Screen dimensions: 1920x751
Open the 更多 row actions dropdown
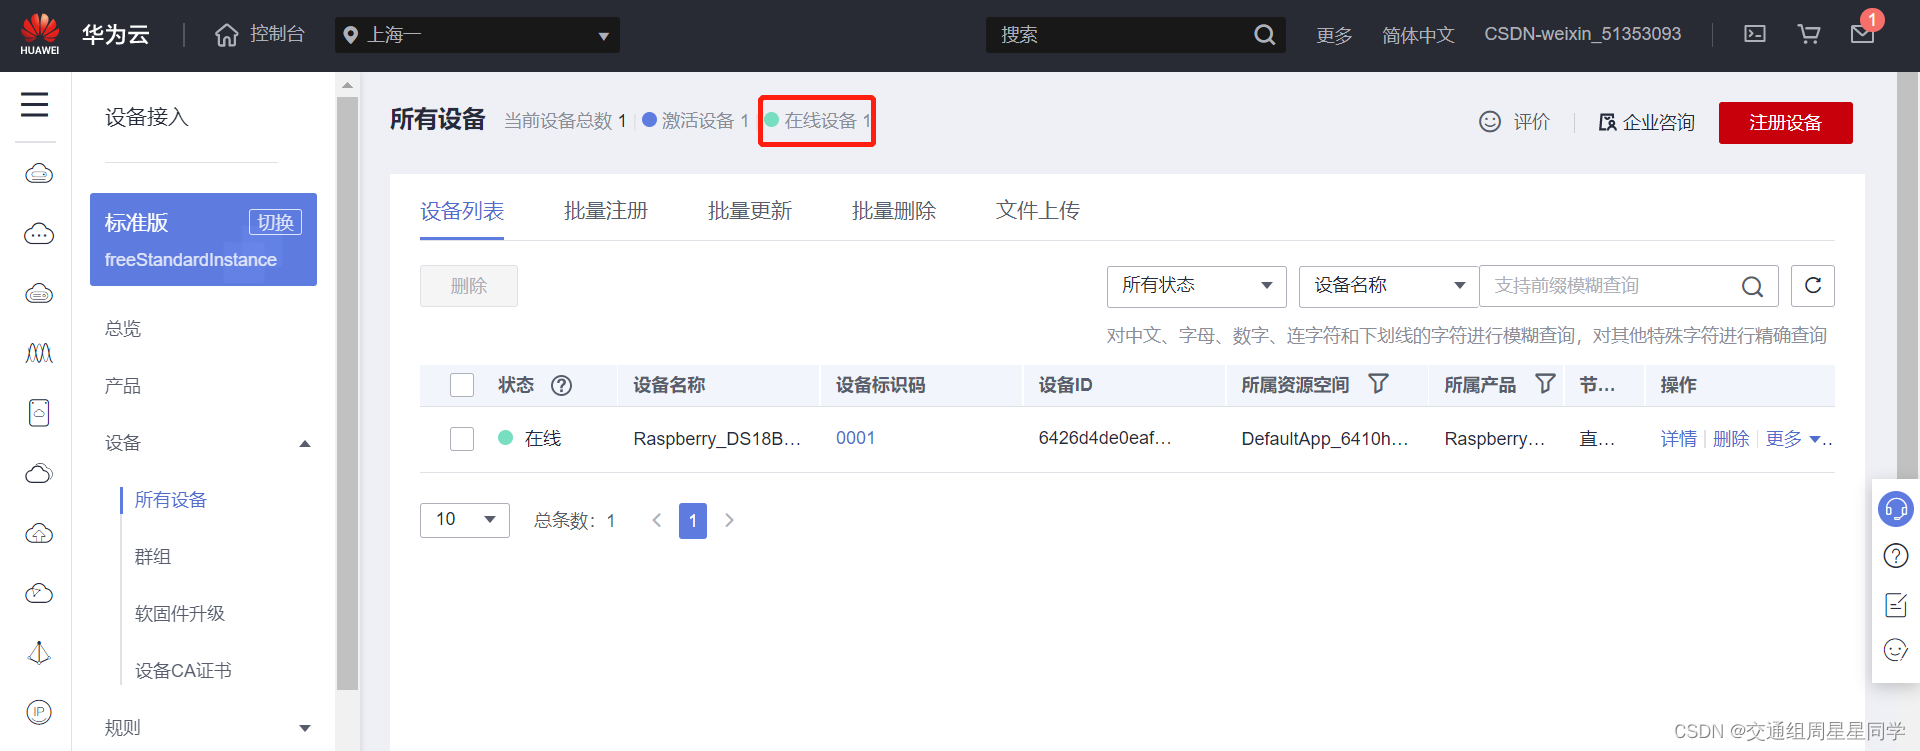[x=1793, y=439]
